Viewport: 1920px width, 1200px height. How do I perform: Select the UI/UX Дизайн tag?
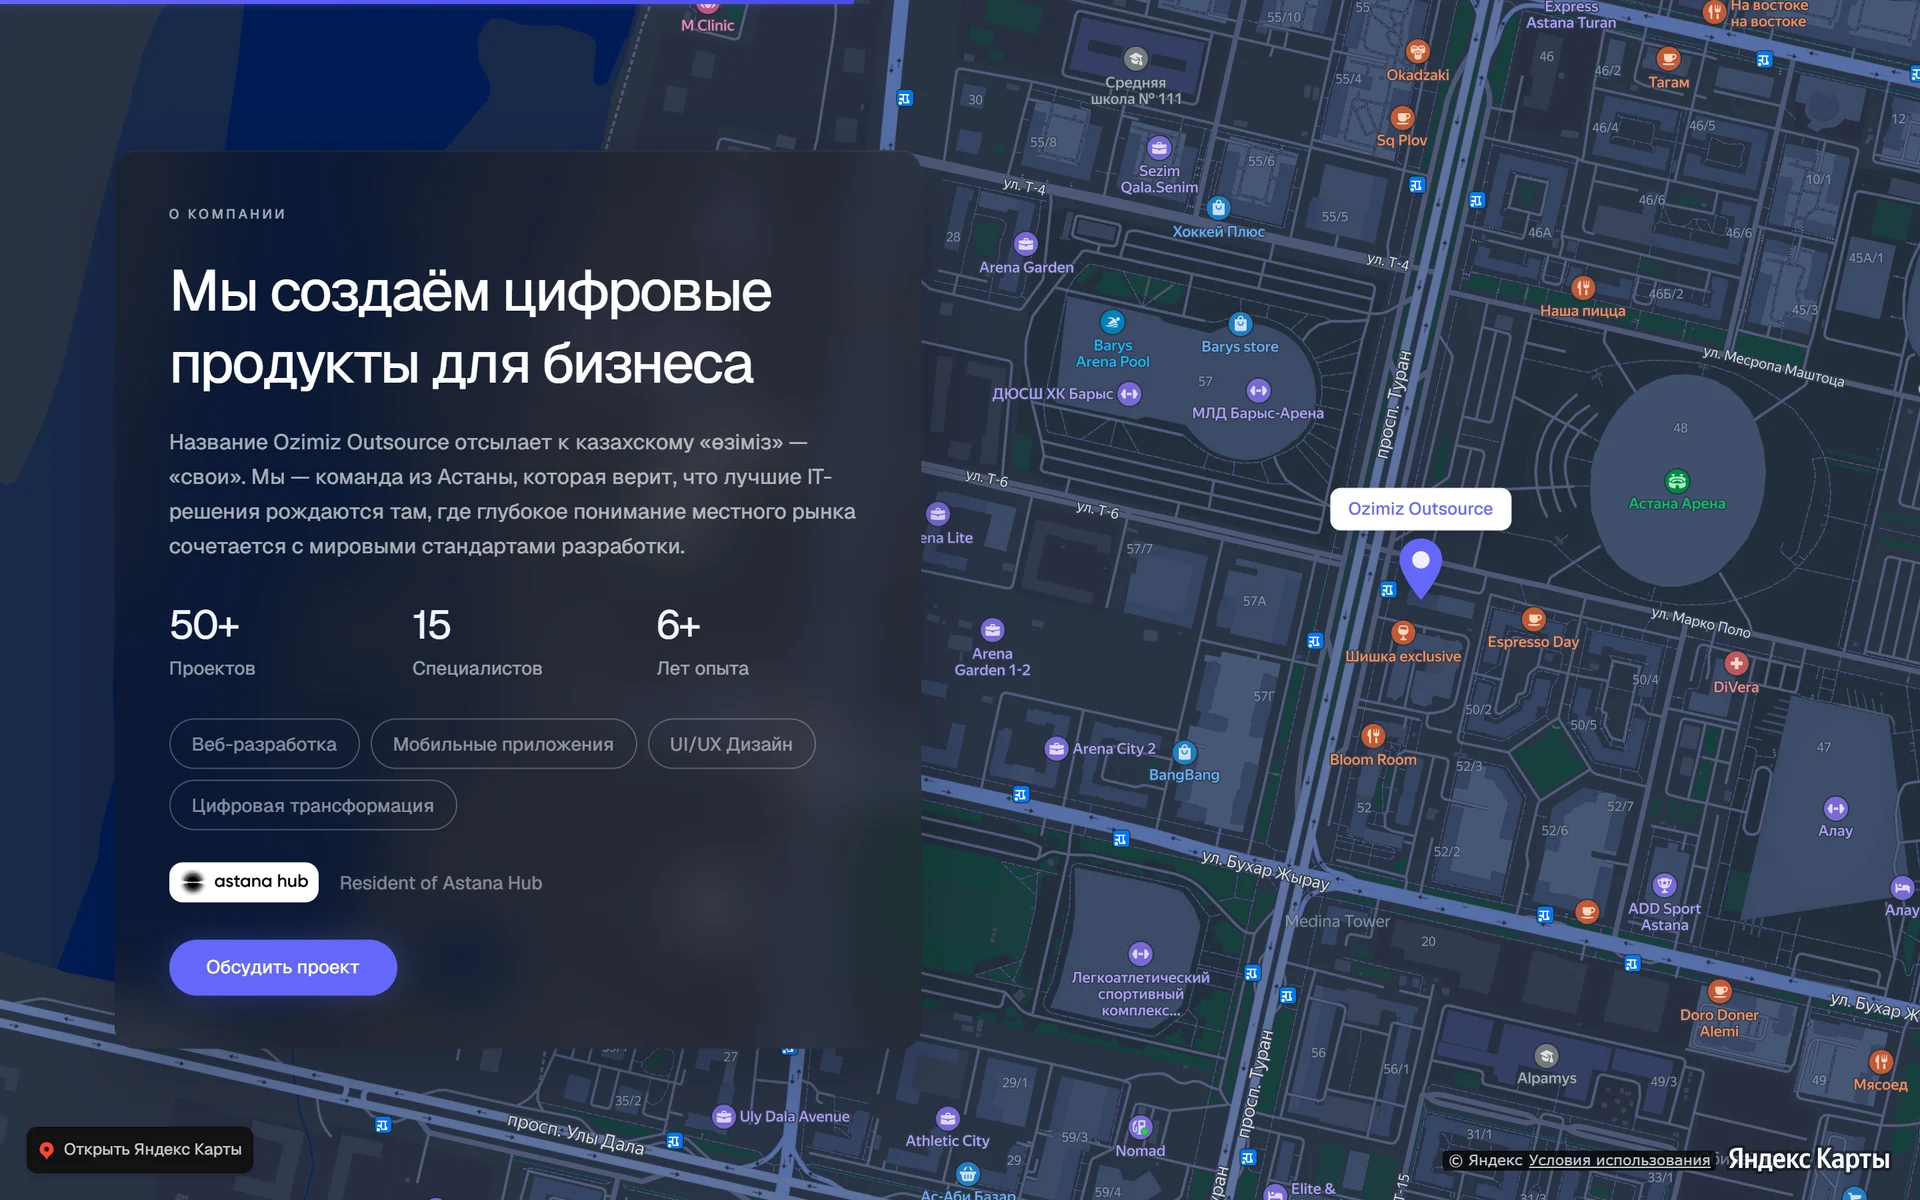coord(731,744)
